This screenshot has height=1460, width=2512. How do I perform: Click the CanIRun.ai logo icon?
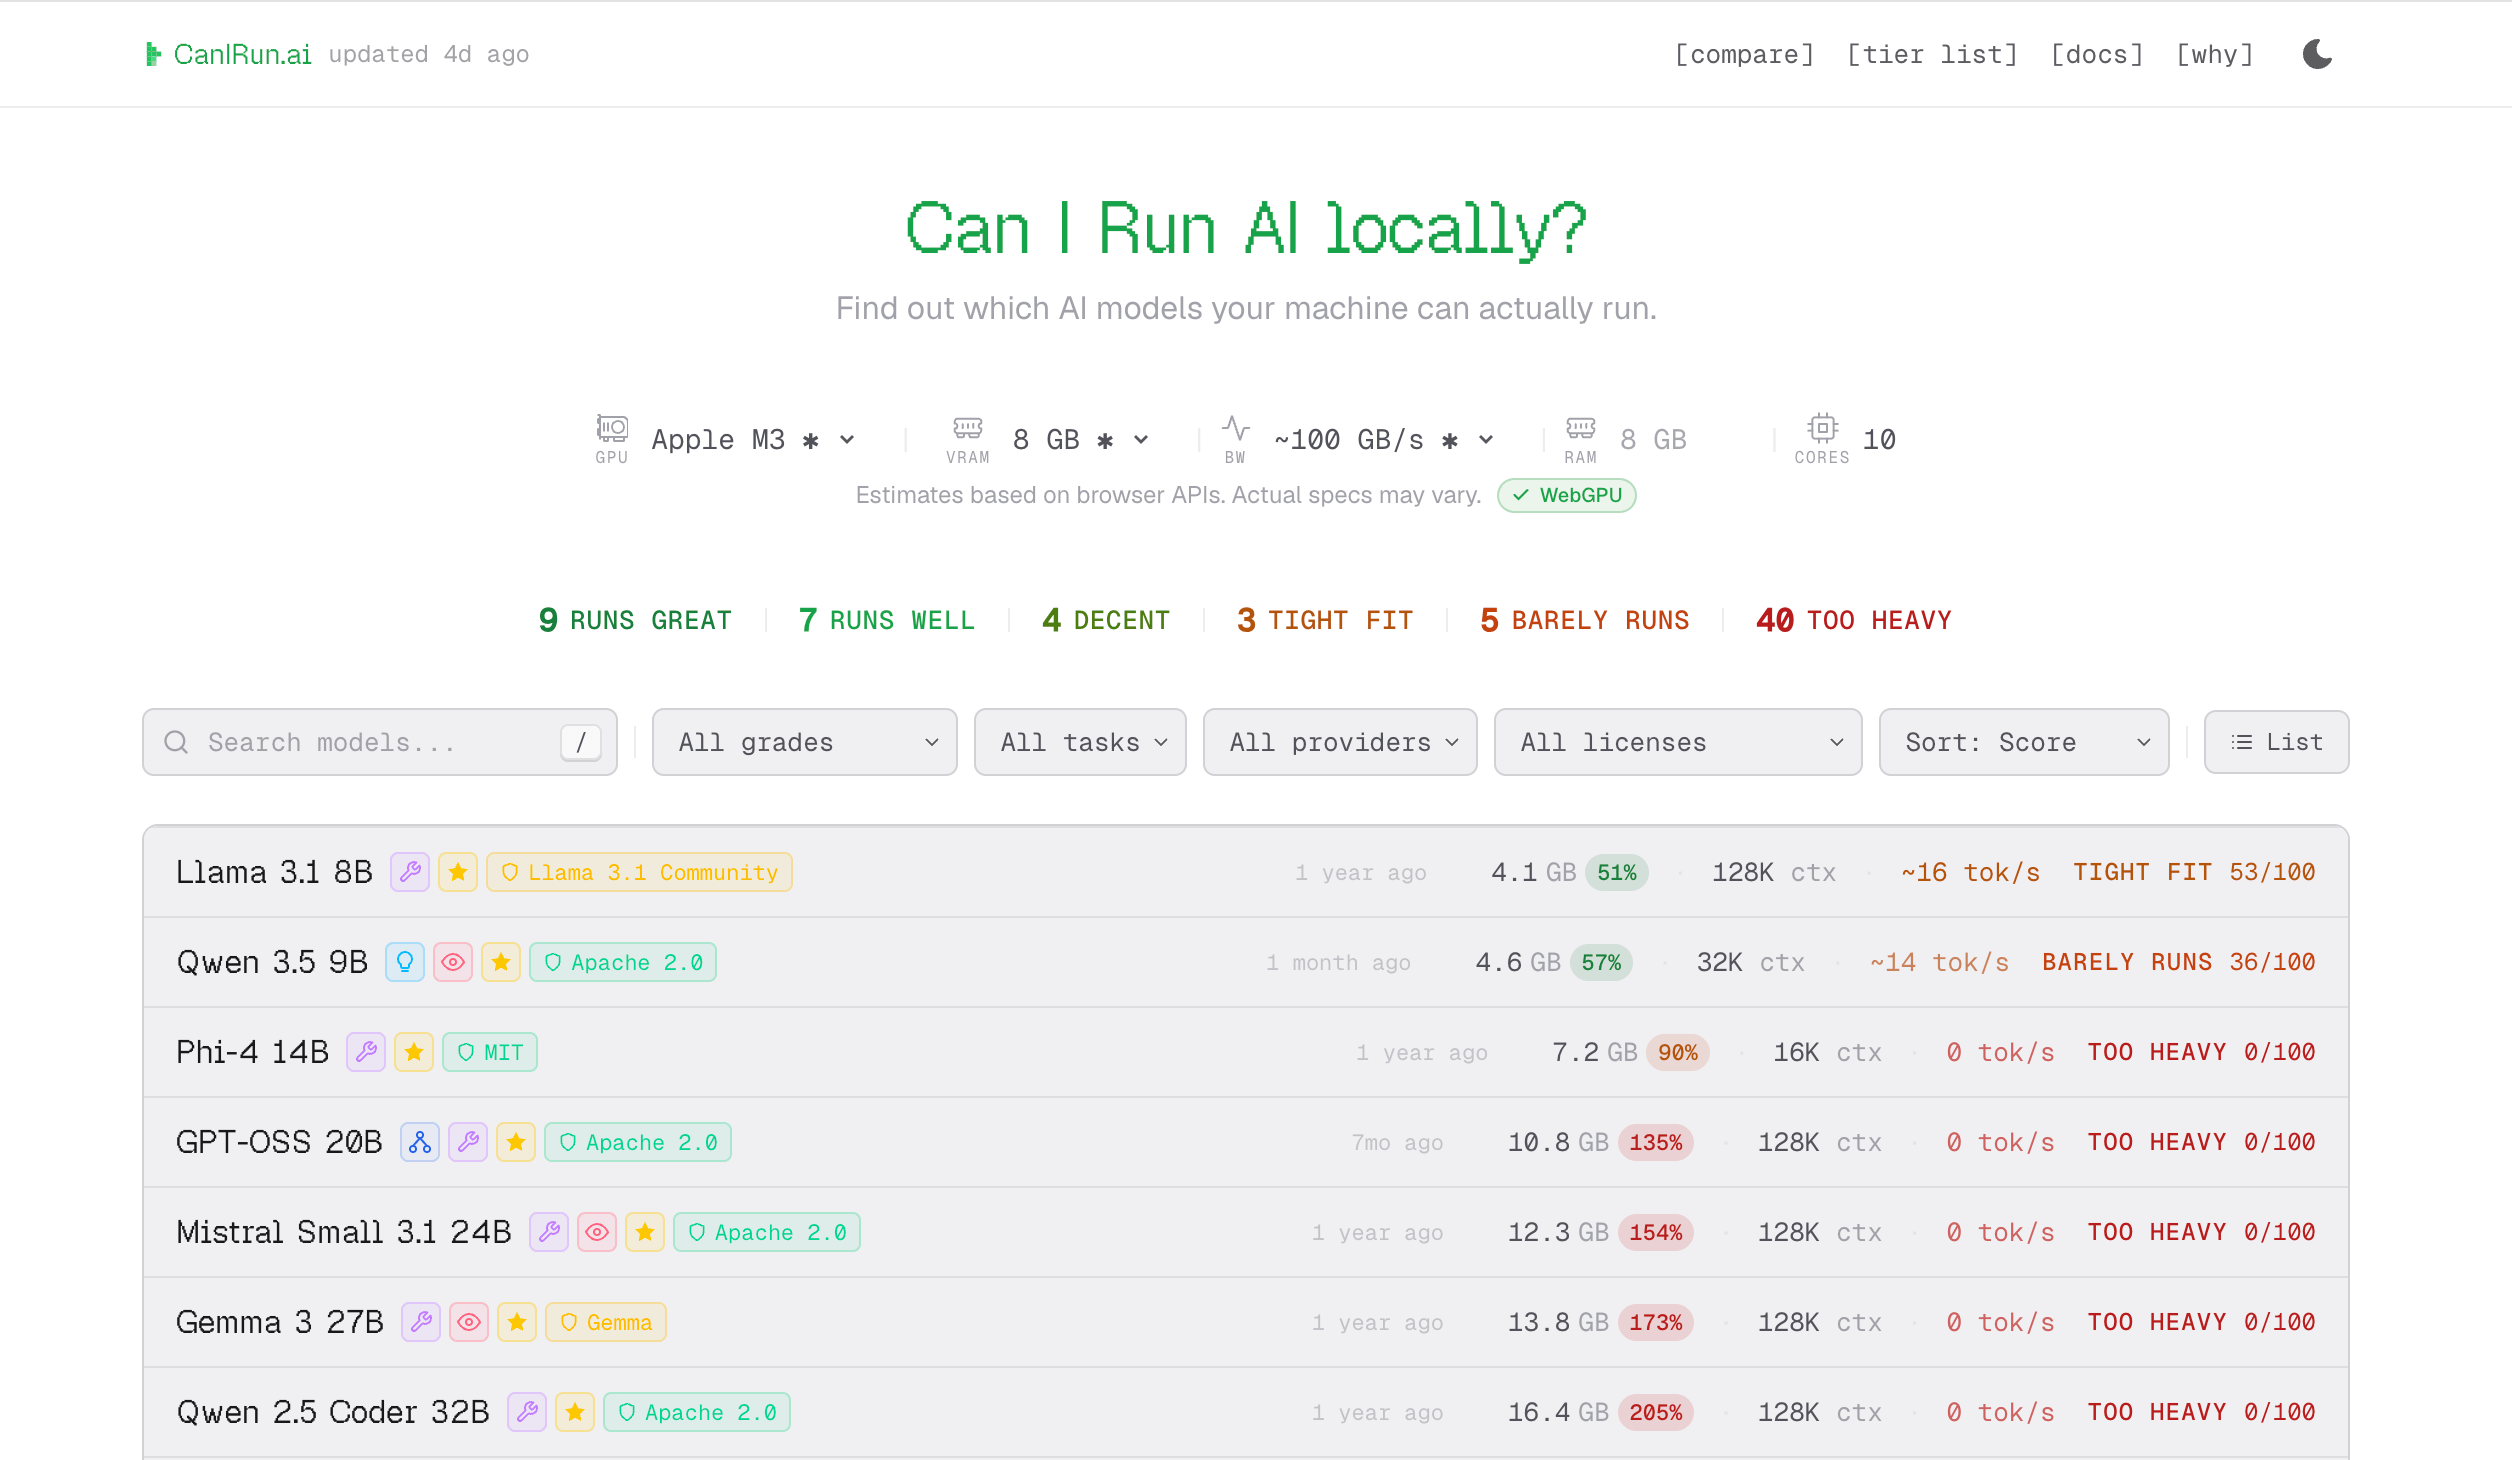(x=153, y=54)
